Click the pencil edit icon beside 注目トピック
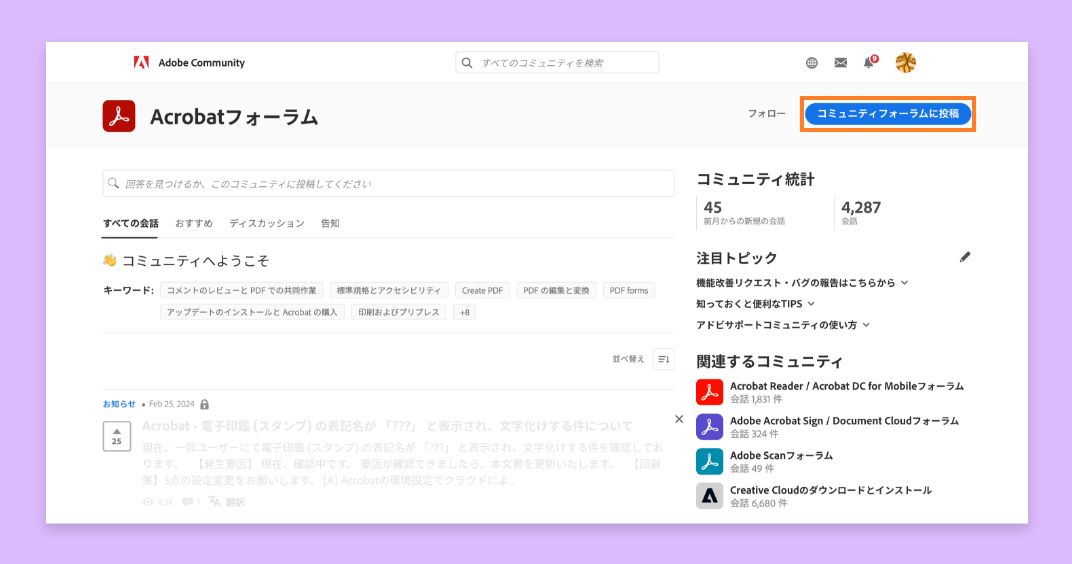 [965, 257]
